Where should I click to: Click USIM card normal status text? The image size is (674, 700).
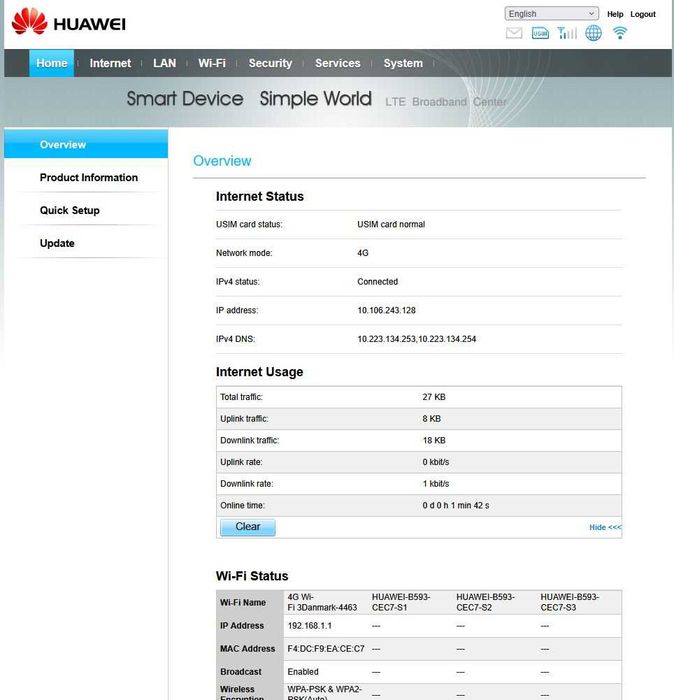pos(391,224)
